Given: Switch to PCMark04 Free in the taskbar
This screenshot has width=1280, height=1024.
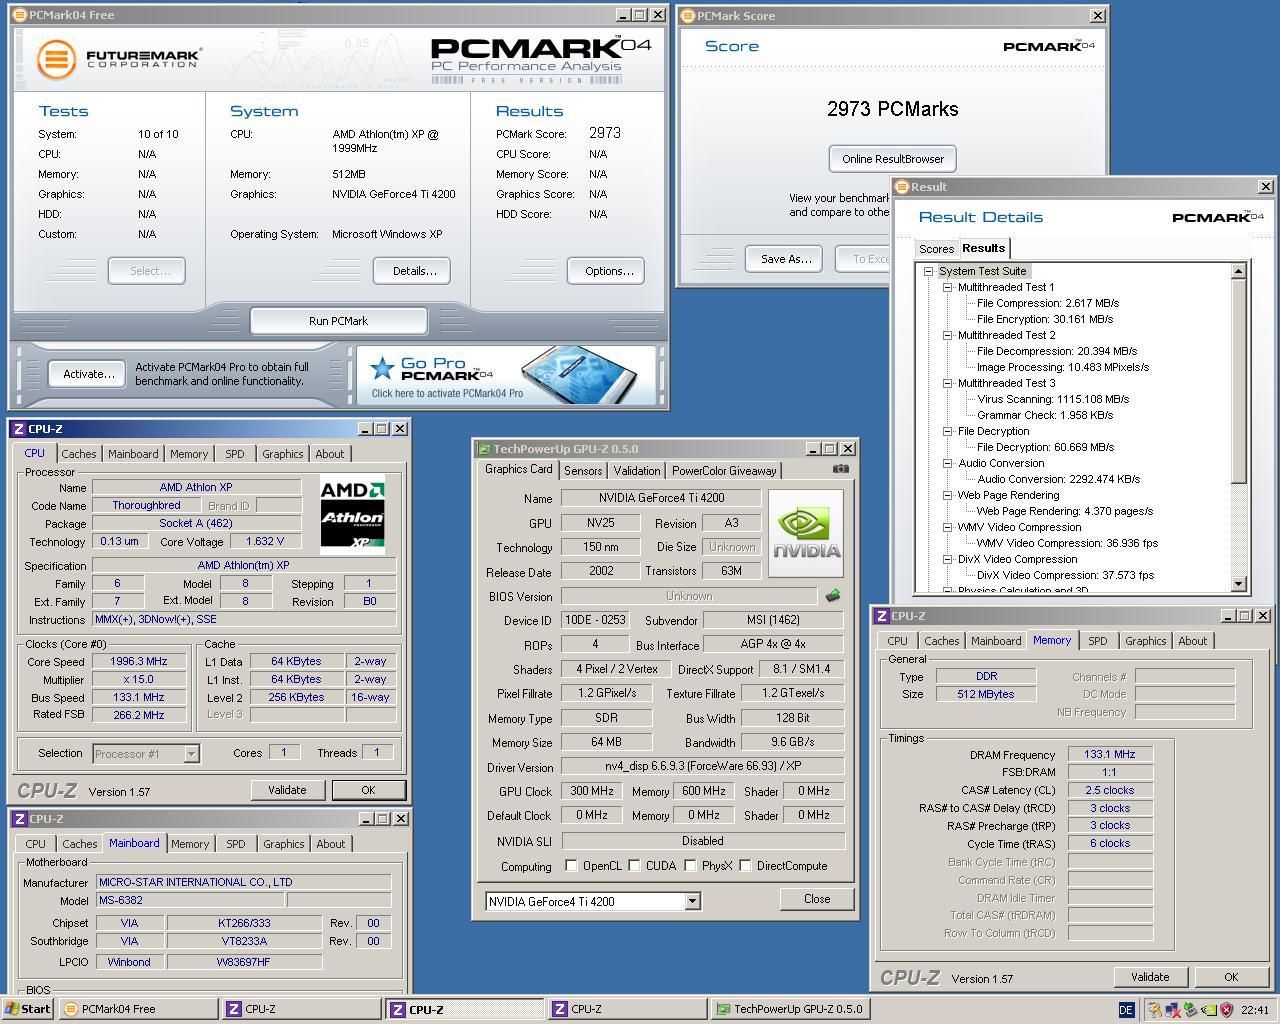Looking at the screenshot, I should [139, 1009].
